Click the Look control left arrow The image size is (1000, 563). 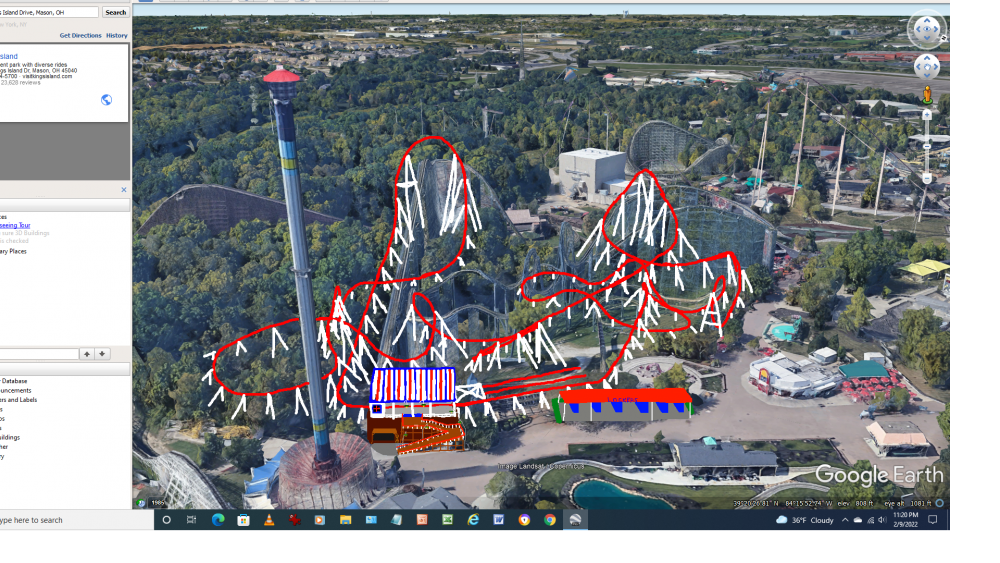(918, 29)
